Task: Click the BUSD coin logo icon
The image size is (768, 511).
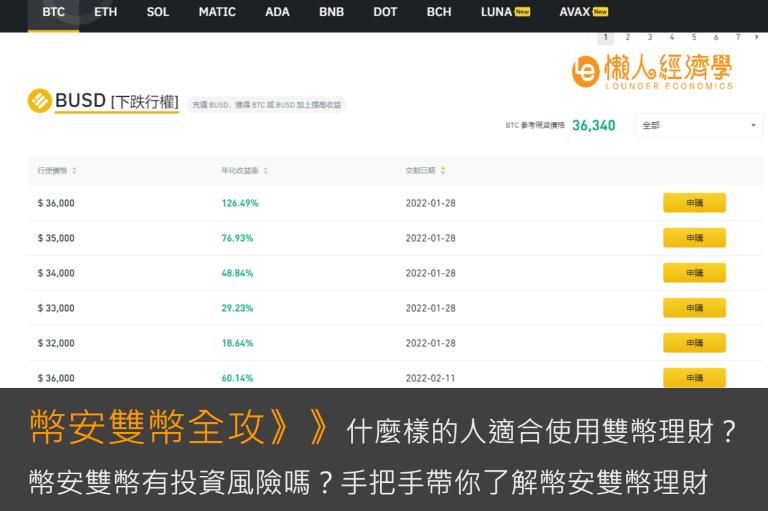Action: 40,100
